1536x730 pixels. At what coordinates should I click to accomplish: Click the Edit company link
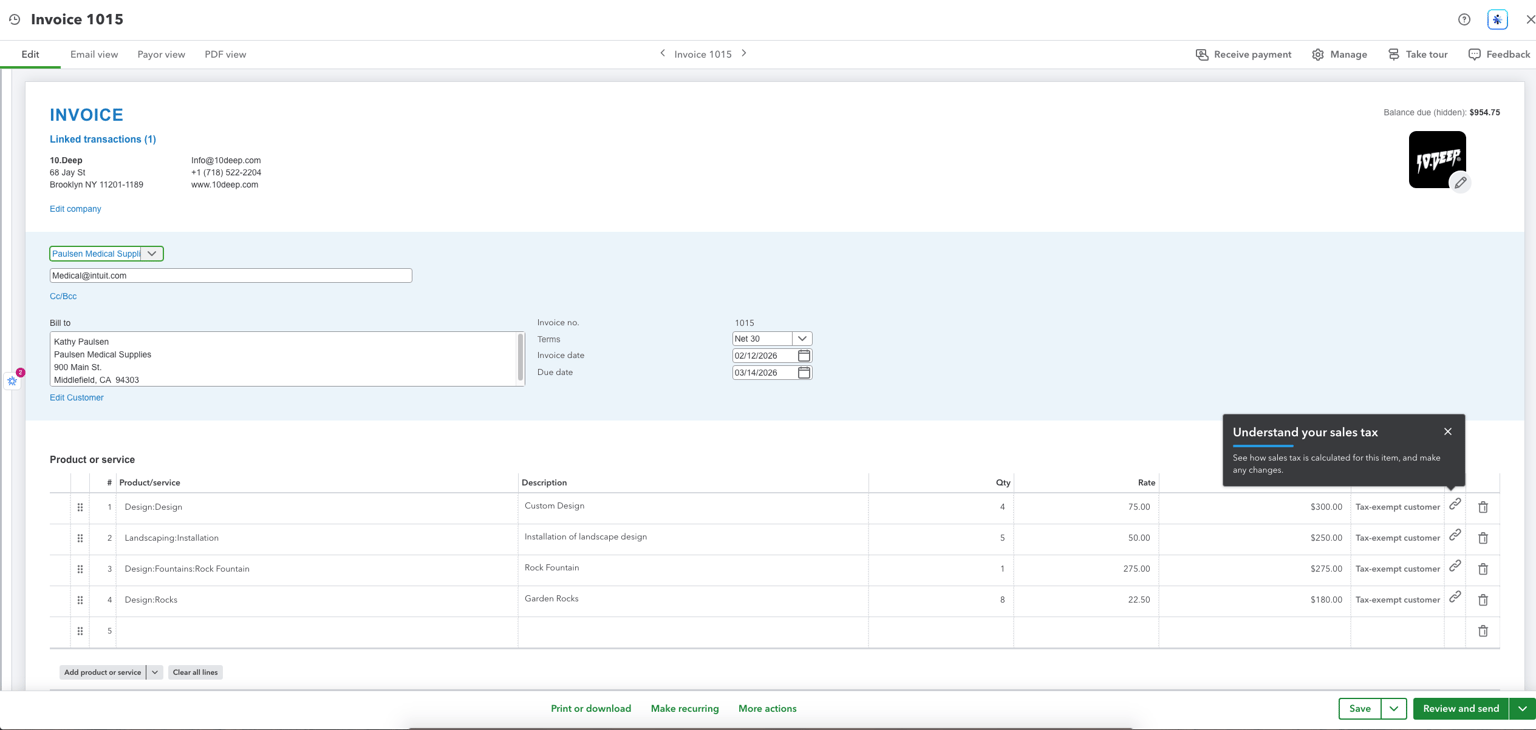(x=75, y=209)
